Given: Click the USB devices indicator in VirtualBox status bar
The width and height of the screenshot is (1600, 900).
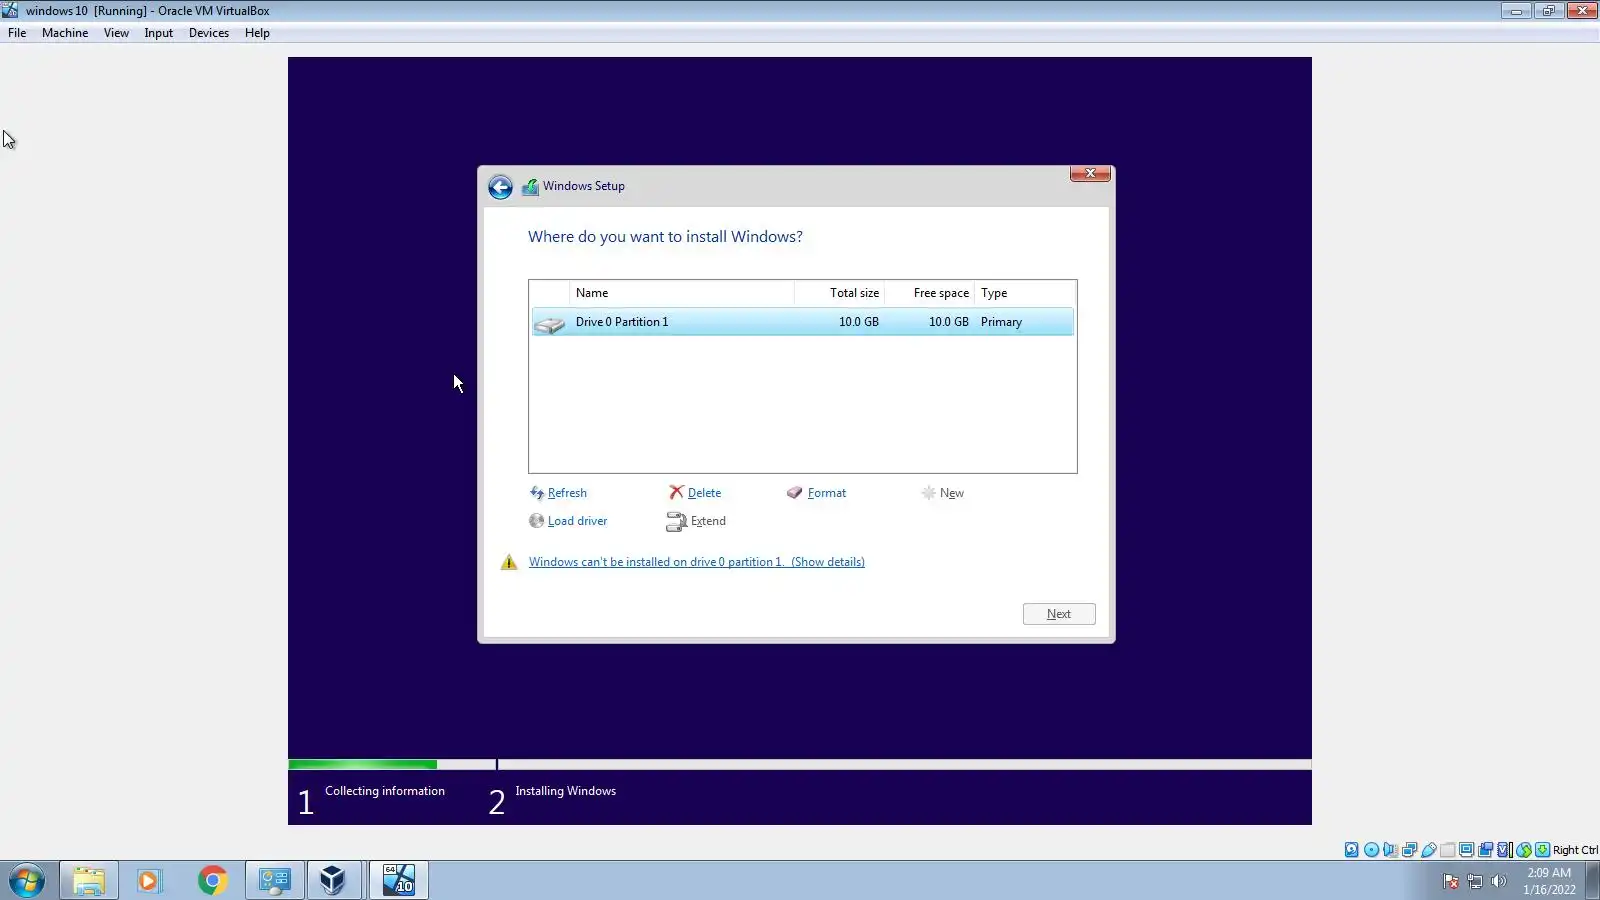Looking at the screenshot, I should pyautogui.click(x=1428, y=850).
